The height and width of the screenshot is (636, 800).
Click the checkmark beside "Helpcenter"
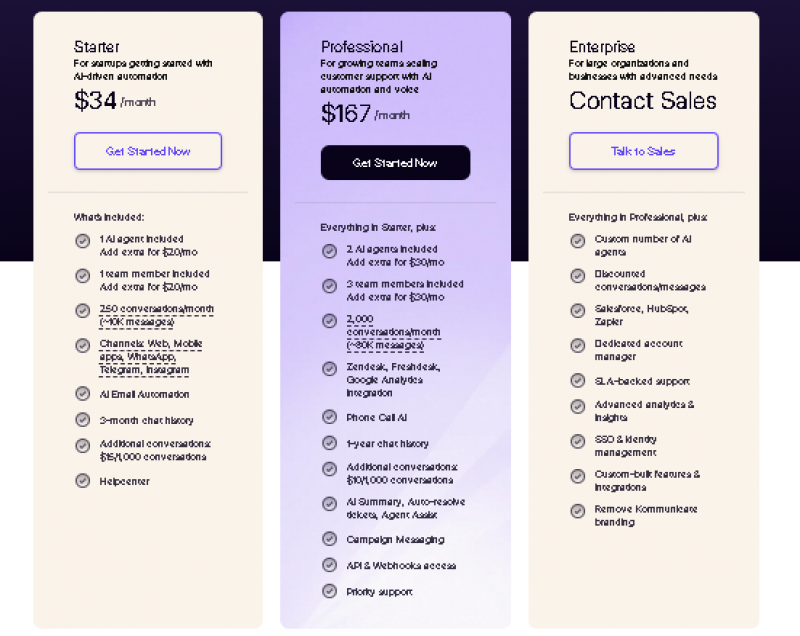(83, 481)
